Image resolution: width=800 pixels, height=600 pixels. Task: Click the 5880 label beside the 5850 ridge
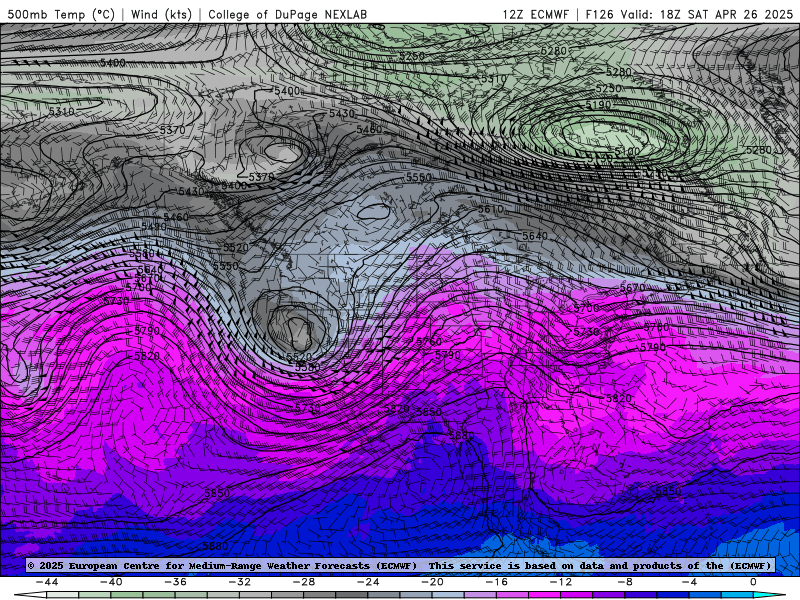(461, 435)
